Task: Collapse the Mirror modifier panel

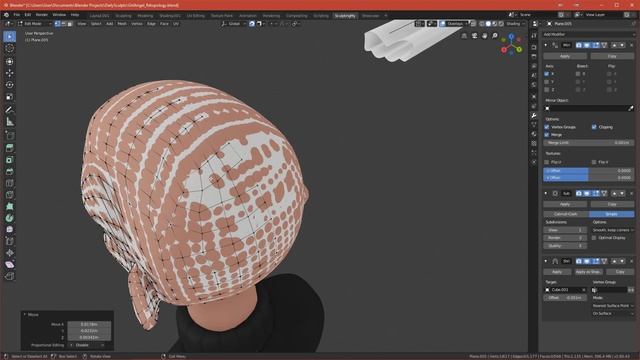Action: pyautogui.click(x=546, y=45)
